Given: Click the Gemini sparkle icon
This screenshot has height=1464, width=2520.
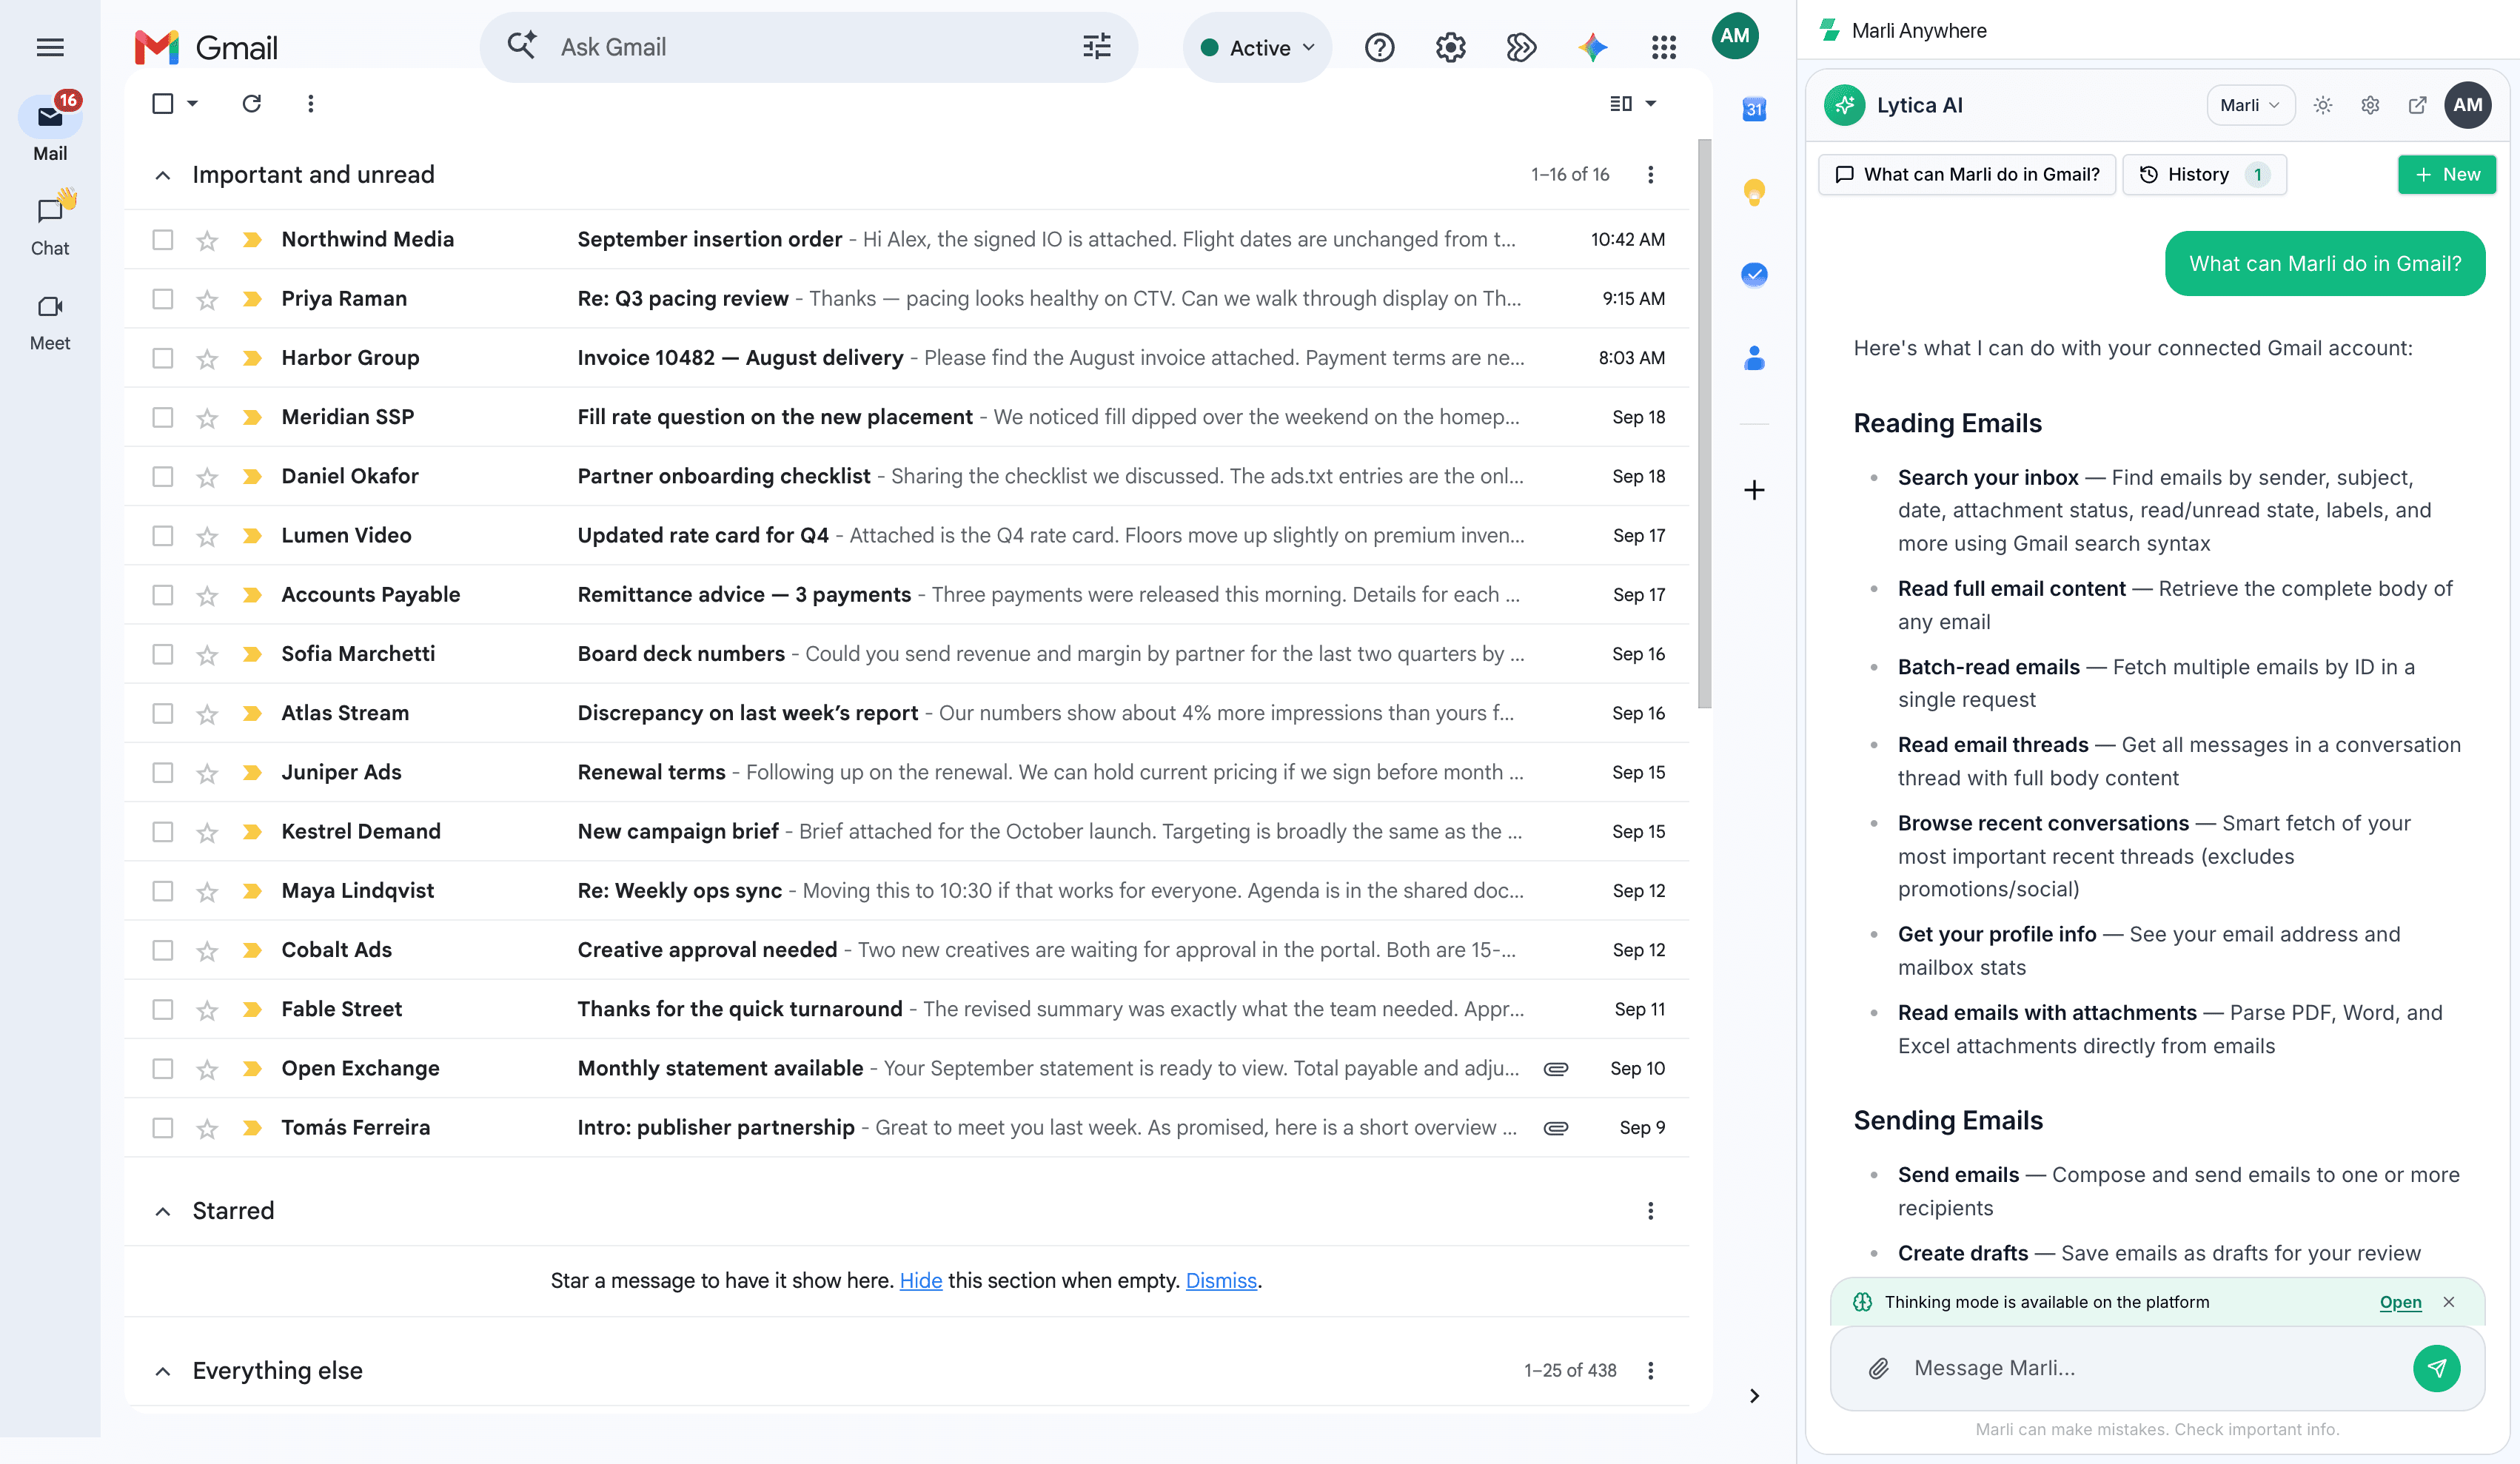Looking at the screenshot, I should tap(1592, 47).
